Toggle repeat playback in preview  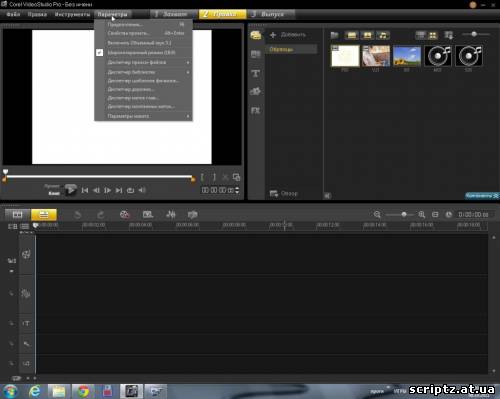tap(130, 190)
